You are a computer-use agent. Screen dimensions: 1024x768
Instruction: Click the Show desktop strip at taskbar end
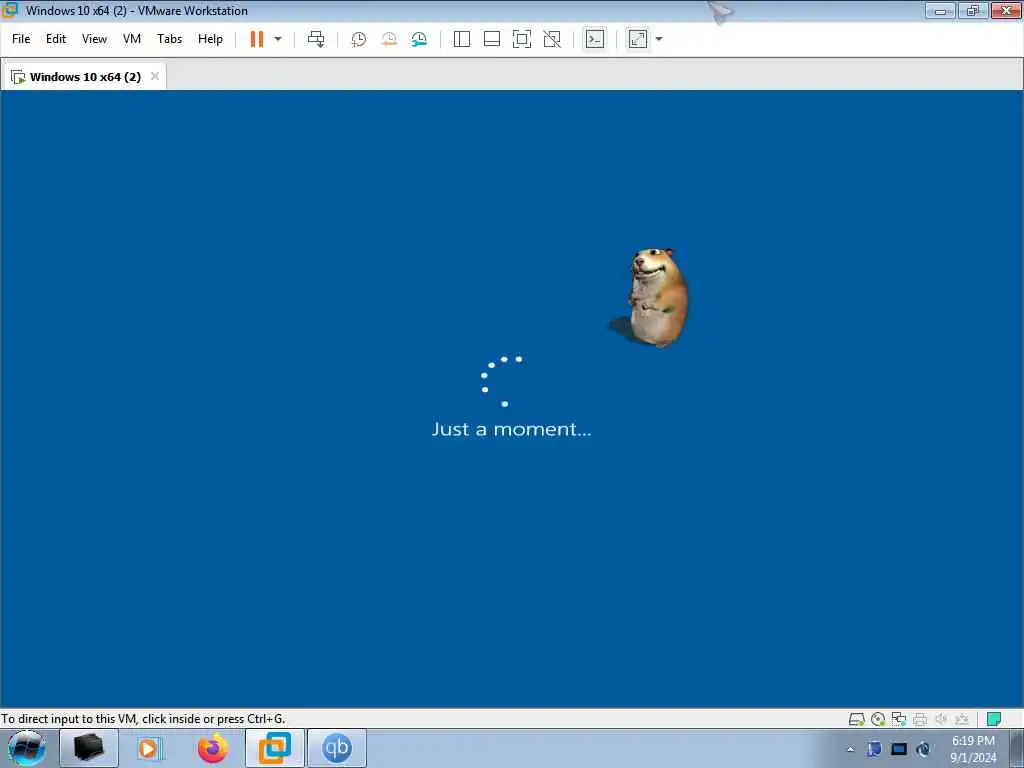(1017, 749)
